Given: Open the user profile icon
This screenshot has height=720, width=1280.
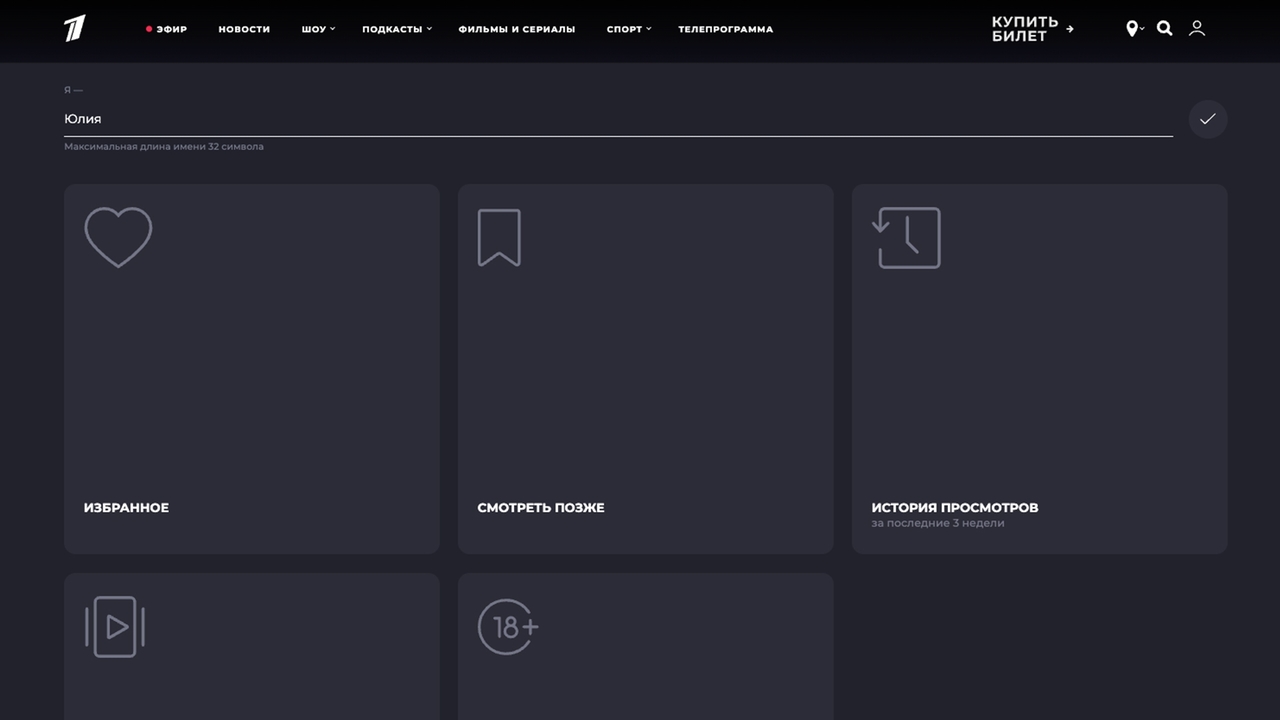Looking at the screenshot, I should tap(1197, 29).
